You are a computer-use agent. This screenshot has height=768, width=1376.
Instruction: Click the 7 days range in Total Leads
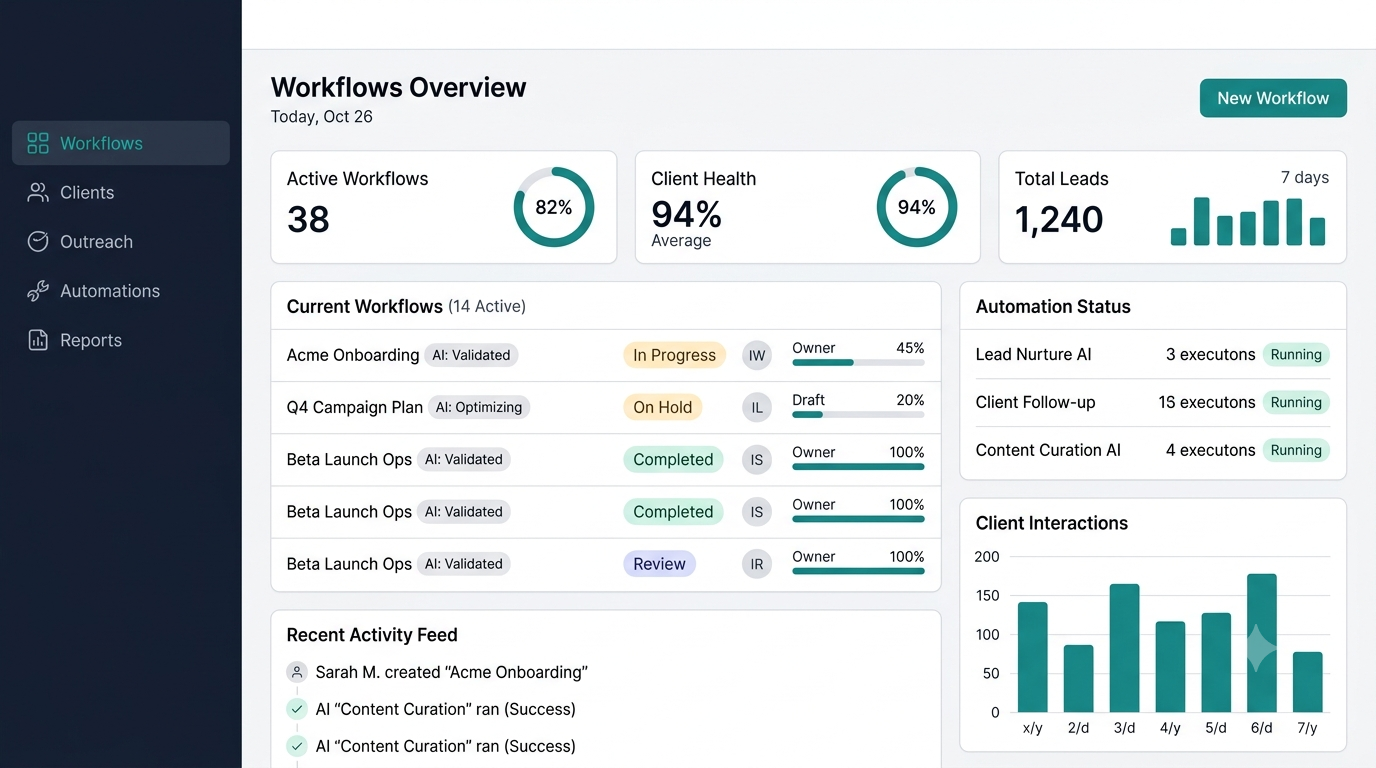coord(1305,177)
